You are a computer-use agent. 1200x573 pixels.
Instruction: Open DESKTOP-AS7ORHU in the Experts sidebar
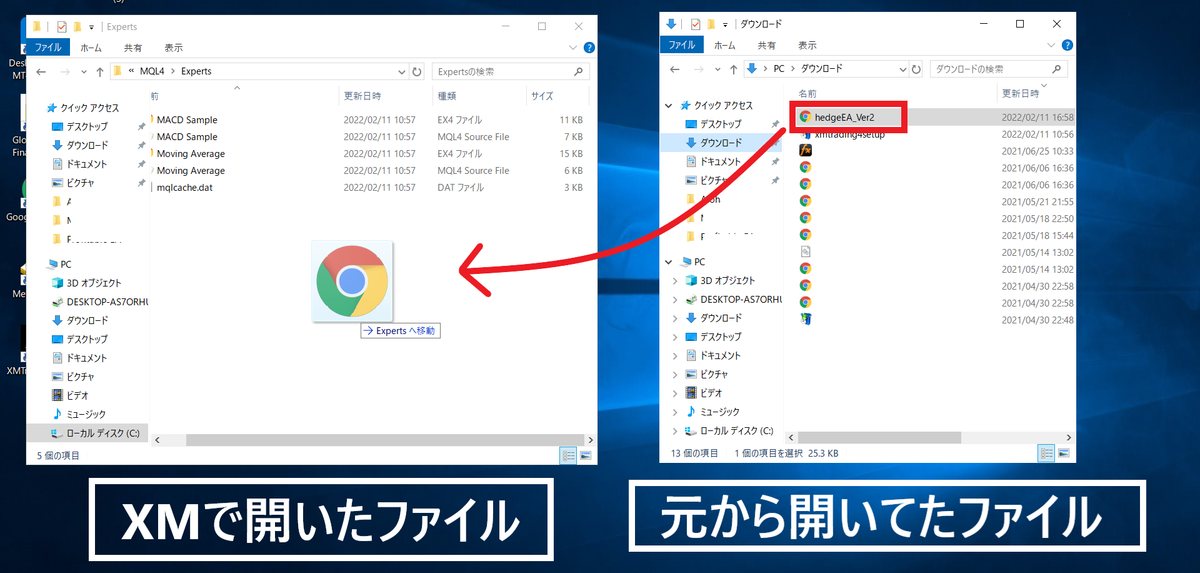[x=100, y=301]
